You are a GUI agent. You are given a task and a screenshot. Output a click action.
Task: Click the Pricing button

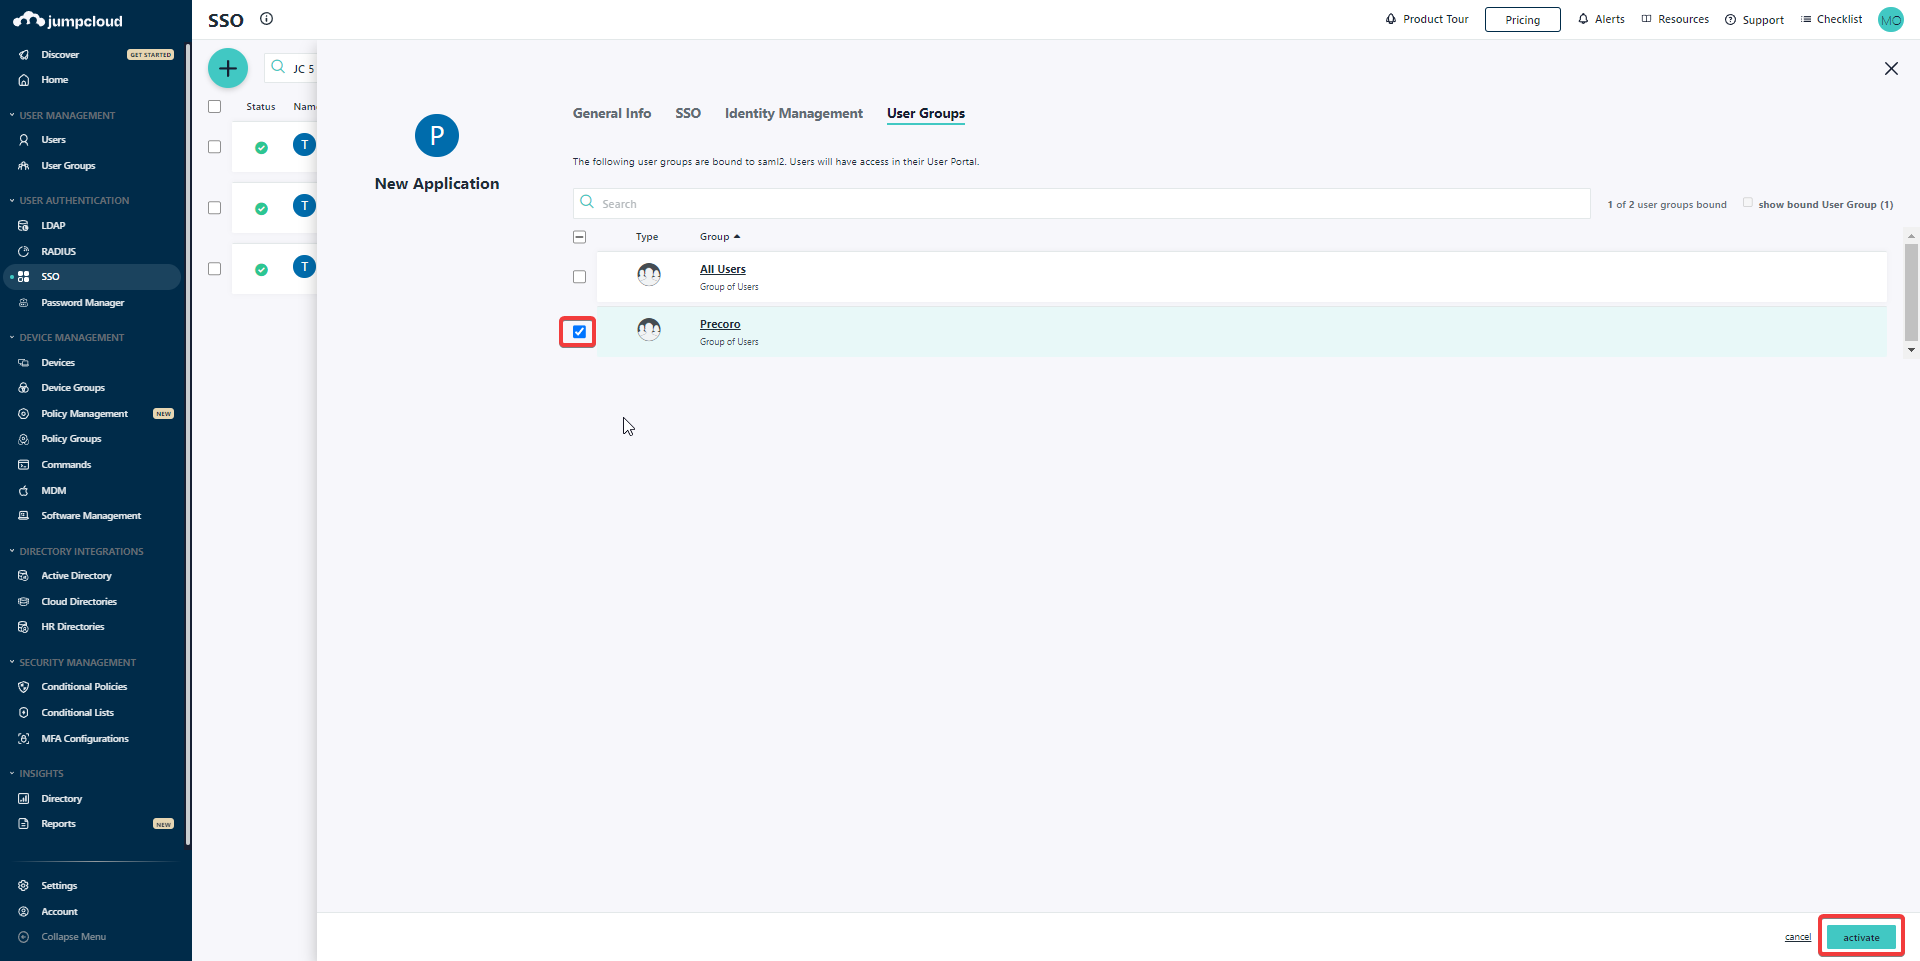coord(1523,20)
